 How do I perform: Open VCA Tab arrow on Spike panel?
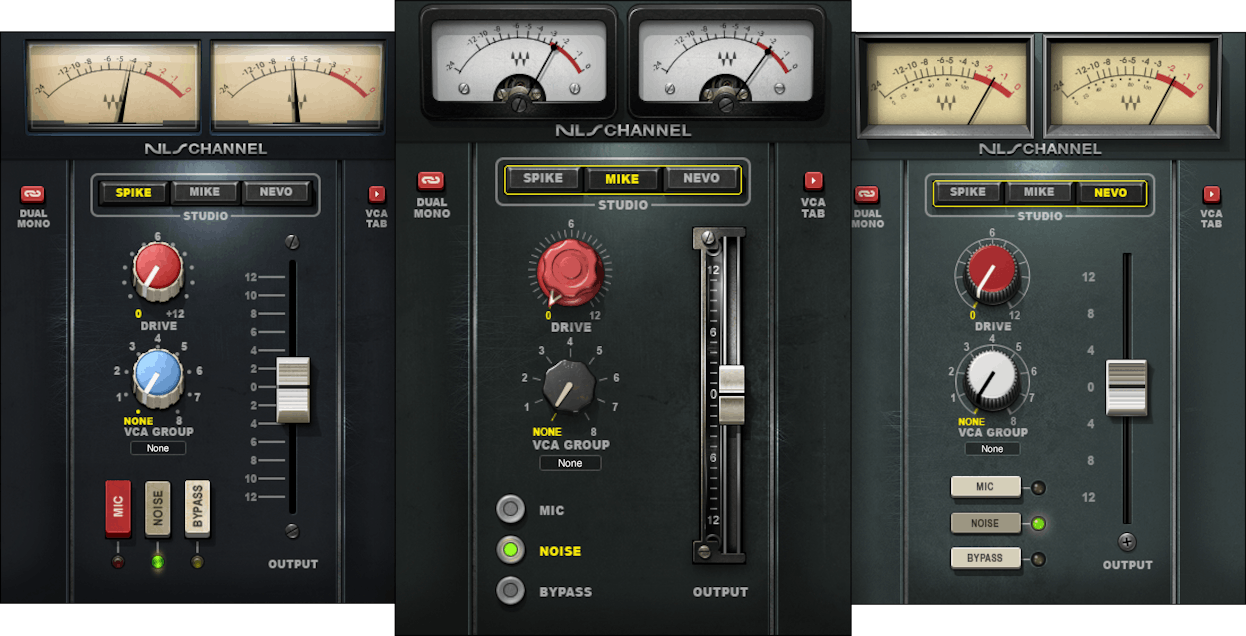(377, 194)
